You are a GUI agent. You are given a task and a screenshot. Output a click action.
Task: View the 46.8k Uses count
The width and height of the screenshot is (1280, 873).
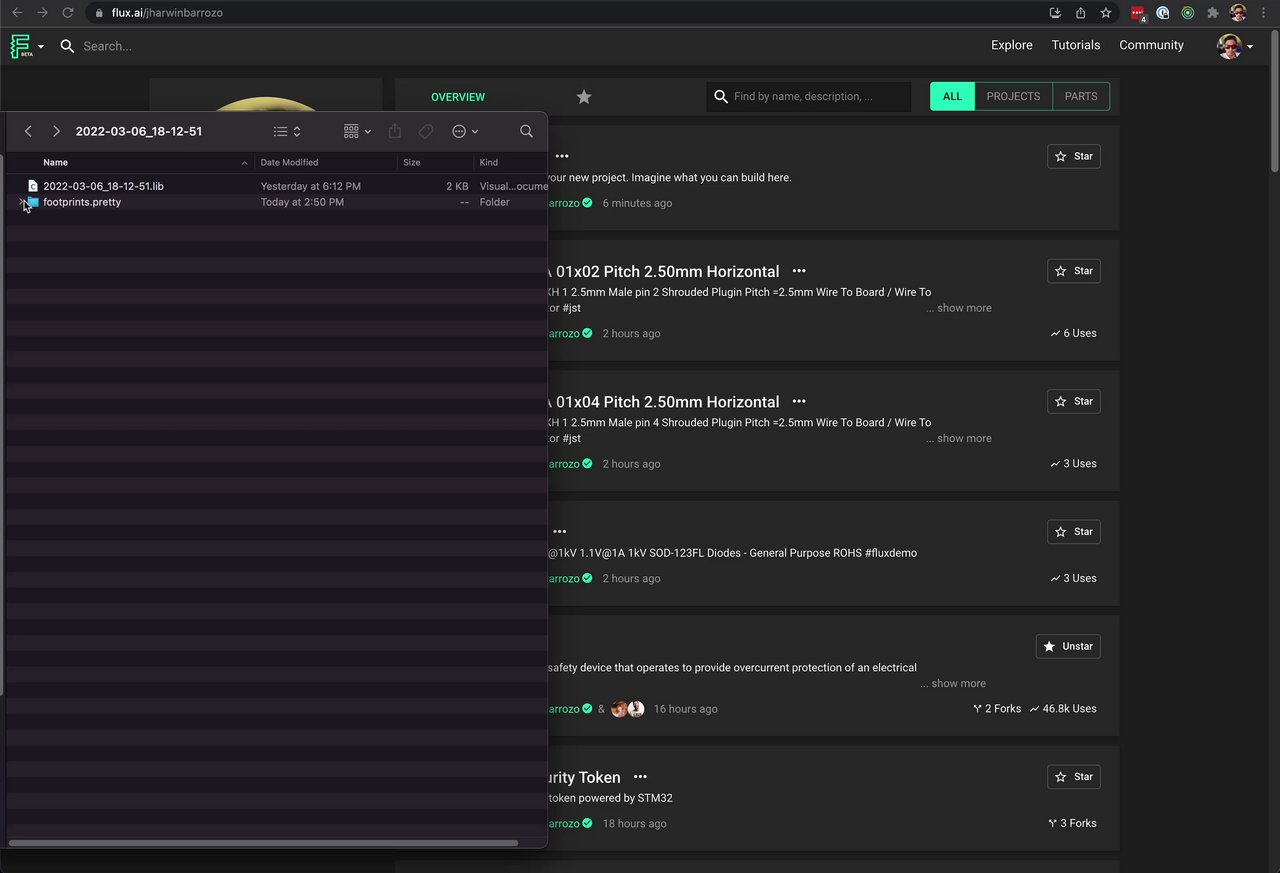pos(1063,708)
